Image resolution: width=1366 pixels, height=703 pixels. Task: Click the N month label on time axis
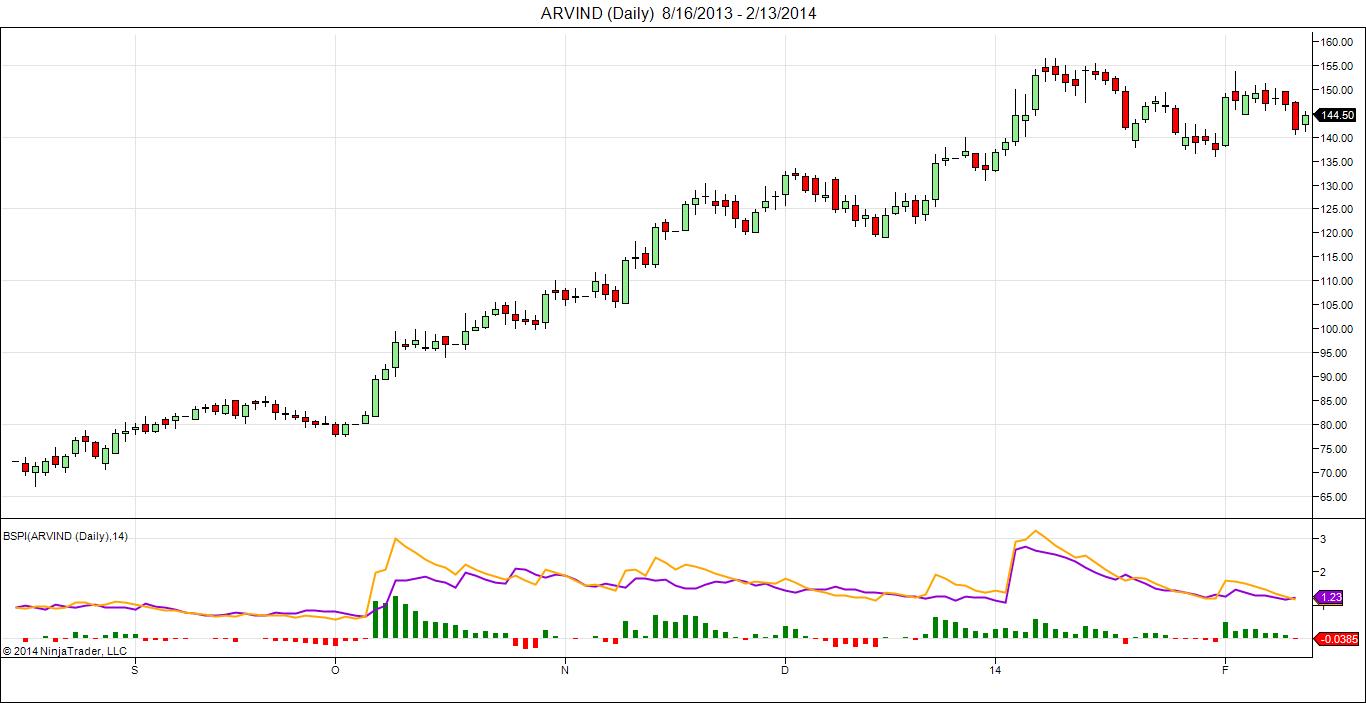[x=565, y=670]
